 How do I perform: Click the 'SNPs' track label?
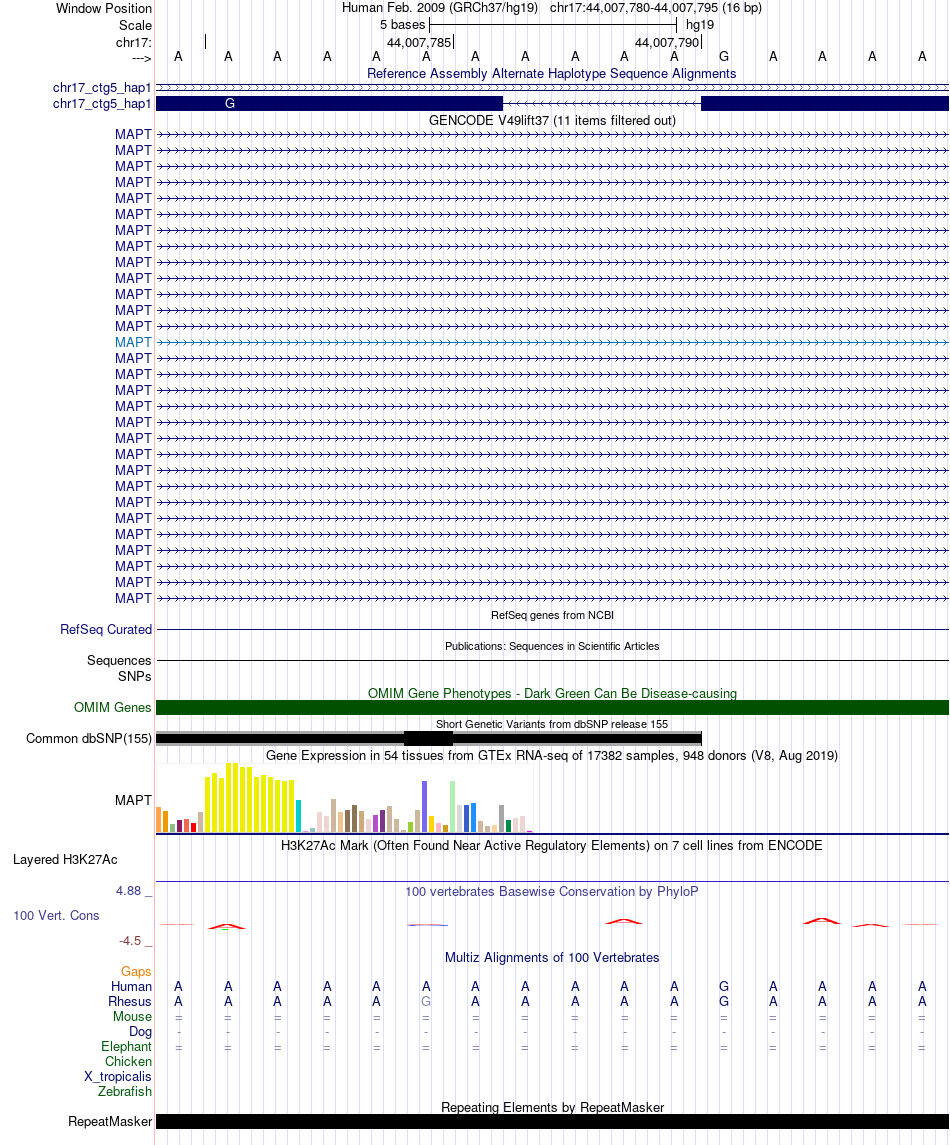(134, 676)
